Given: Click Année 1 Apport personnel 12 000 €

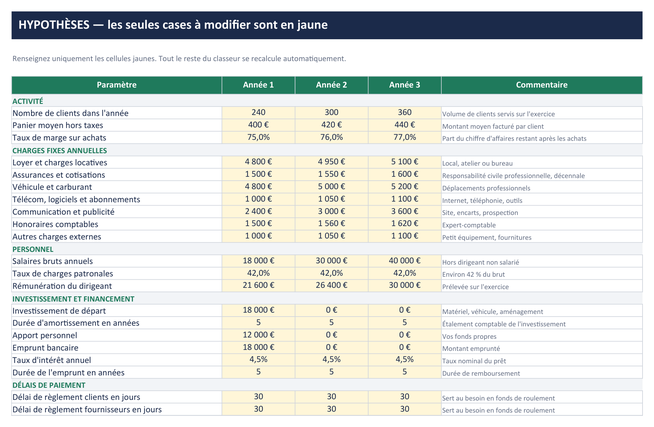Looking at the screenshot, I should click(258, 335).
